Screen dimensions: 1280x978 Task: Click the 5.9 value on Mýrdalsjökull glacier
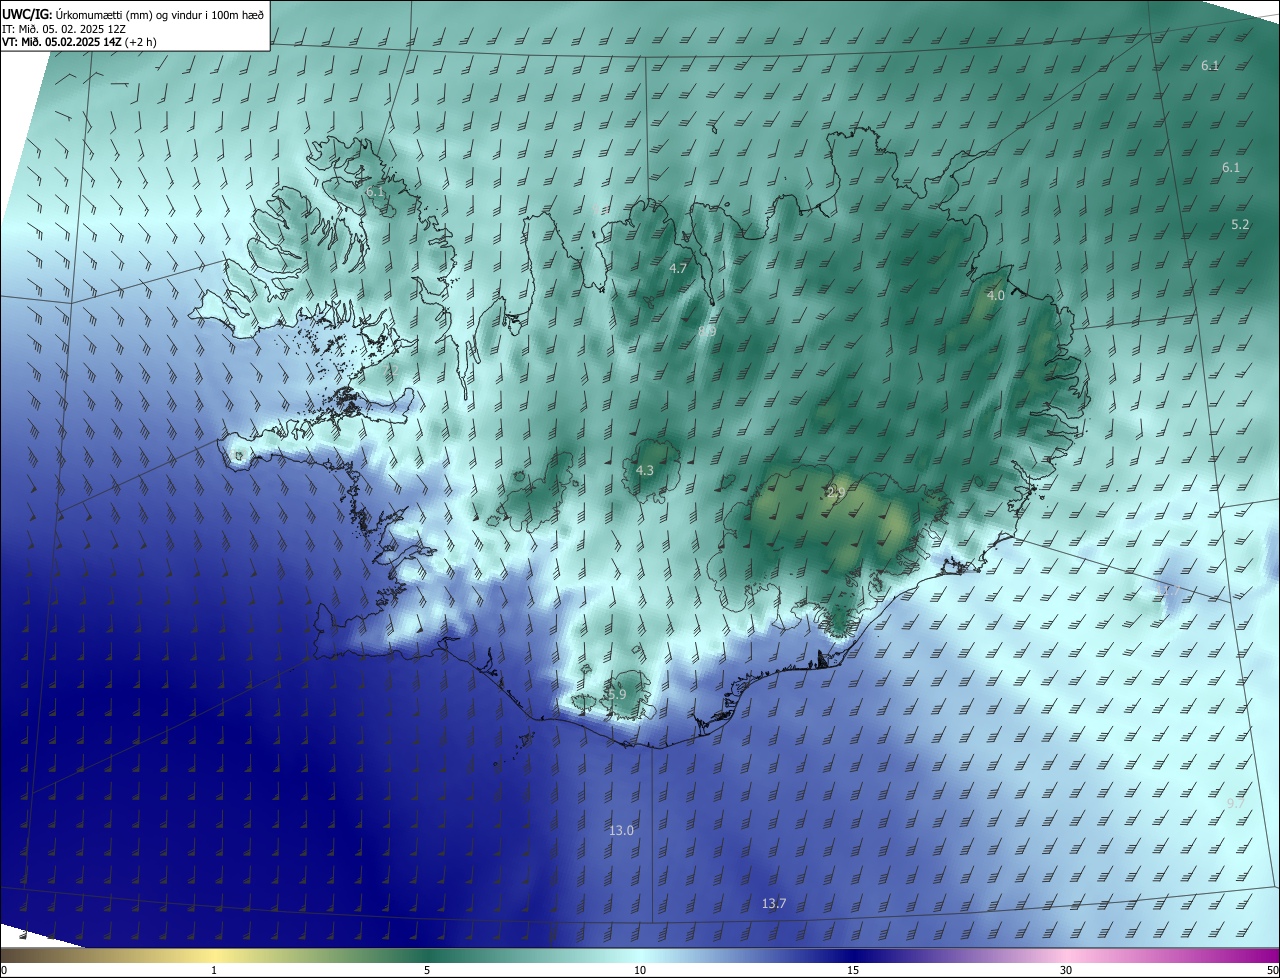[x=616, y=694]
